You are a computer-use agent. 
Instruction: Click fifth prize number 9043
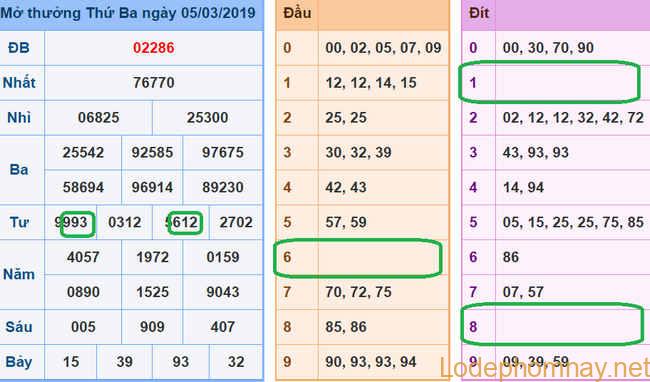click(223, 292)
